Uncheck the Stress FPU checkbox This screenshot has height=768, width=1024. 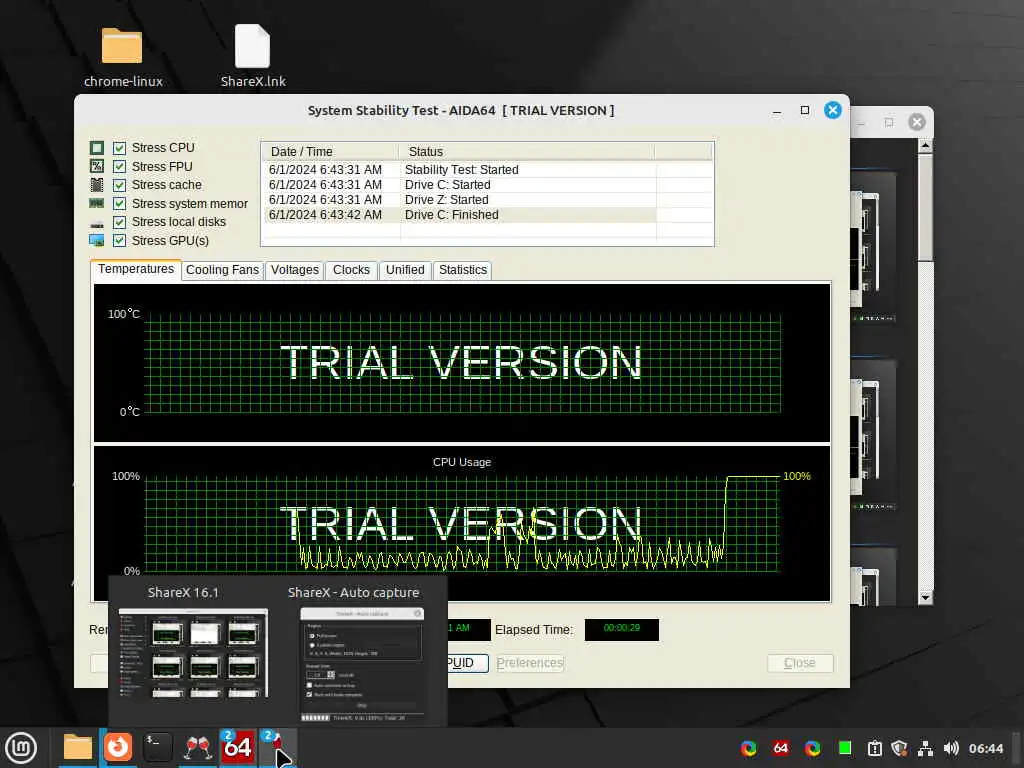click(120, 167)
